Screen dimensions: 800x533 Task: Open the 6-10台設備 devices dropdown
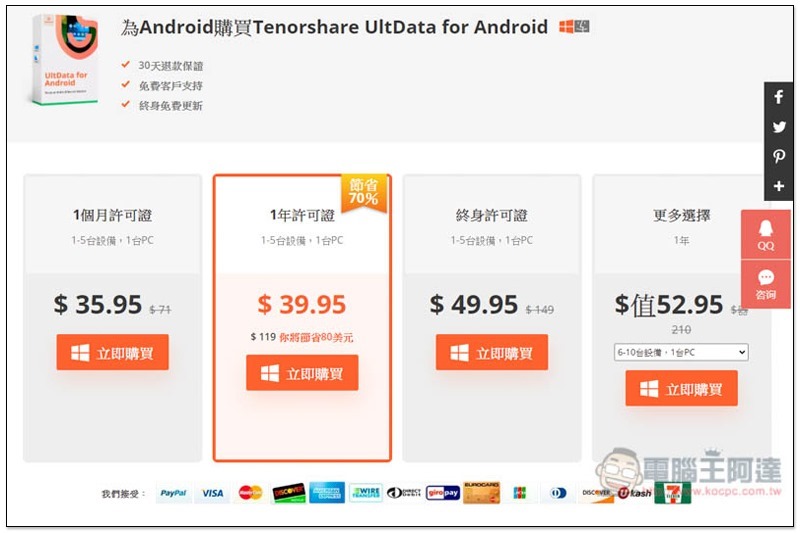681,352
